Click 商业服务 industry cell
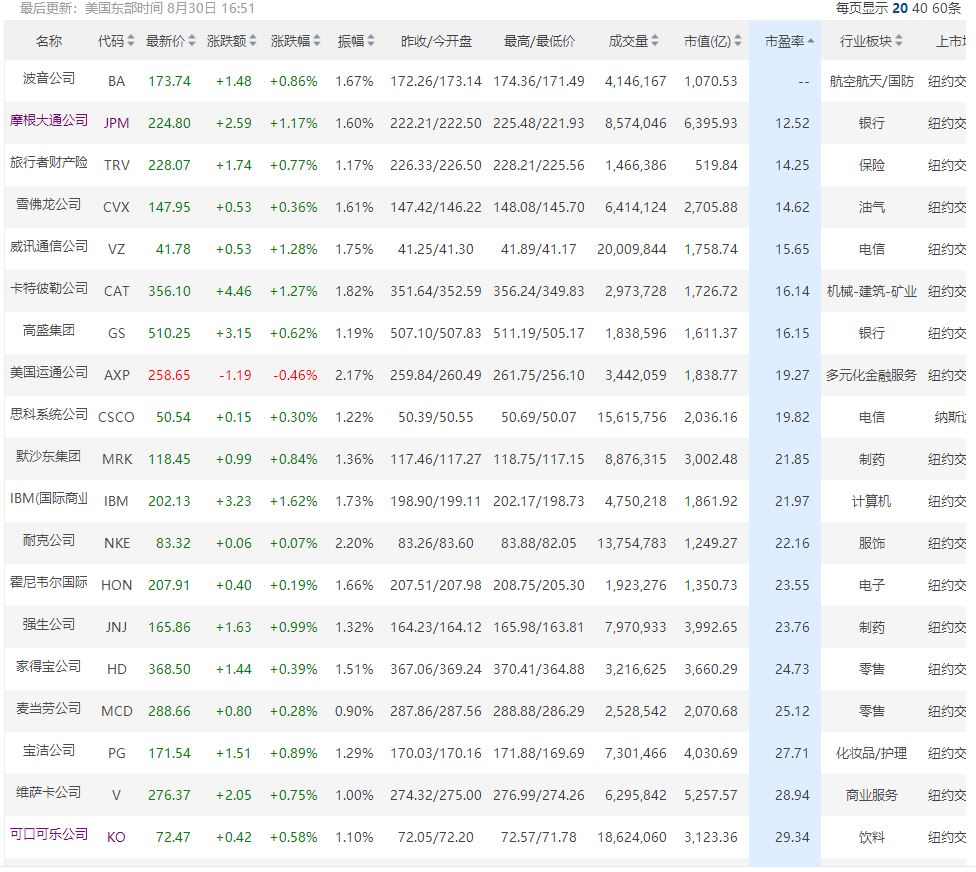Screen dimensions: 976x872 pyautogui.click(x=871, y=795)
